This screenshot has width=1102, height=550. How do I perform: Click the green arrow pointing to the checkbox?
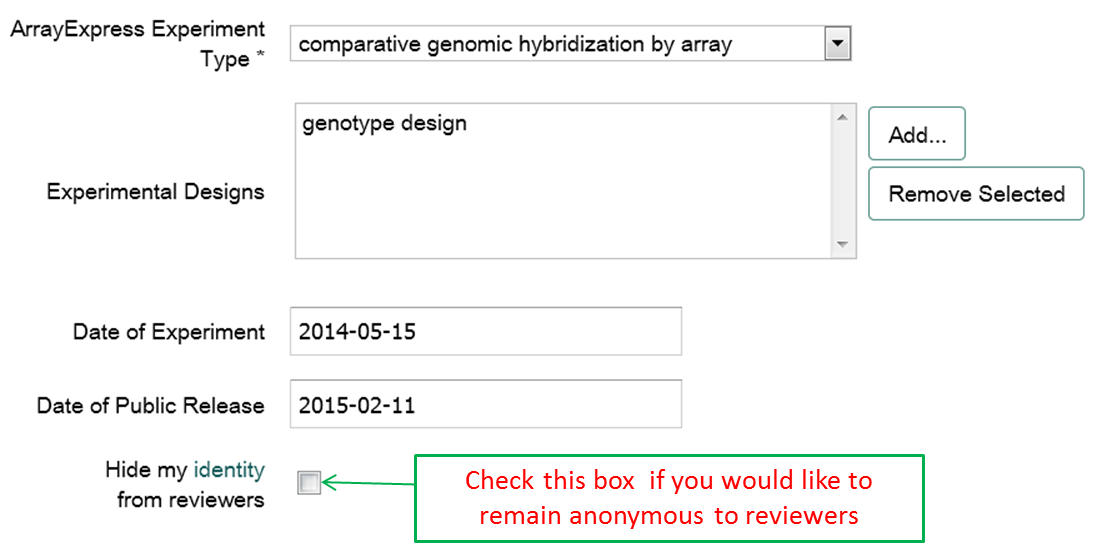click(368, 485)
